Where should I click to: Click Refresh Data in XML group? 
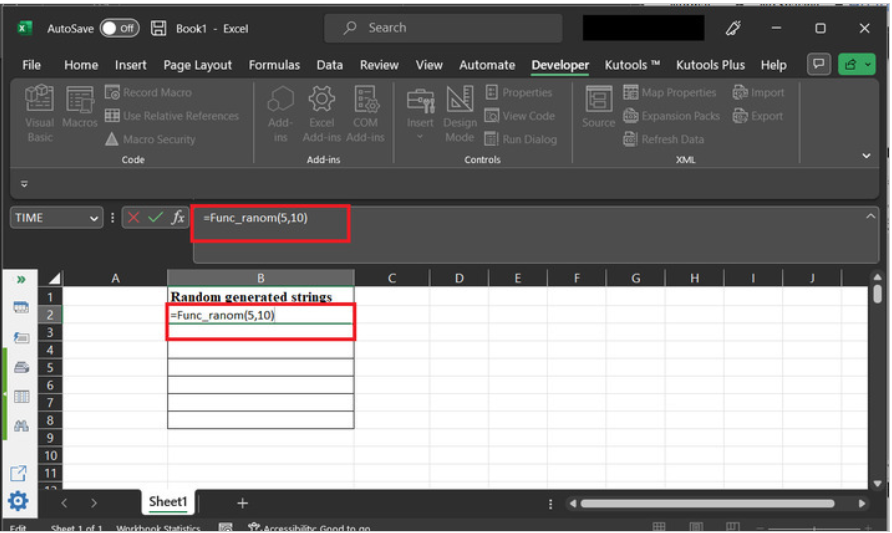point(663,139)
